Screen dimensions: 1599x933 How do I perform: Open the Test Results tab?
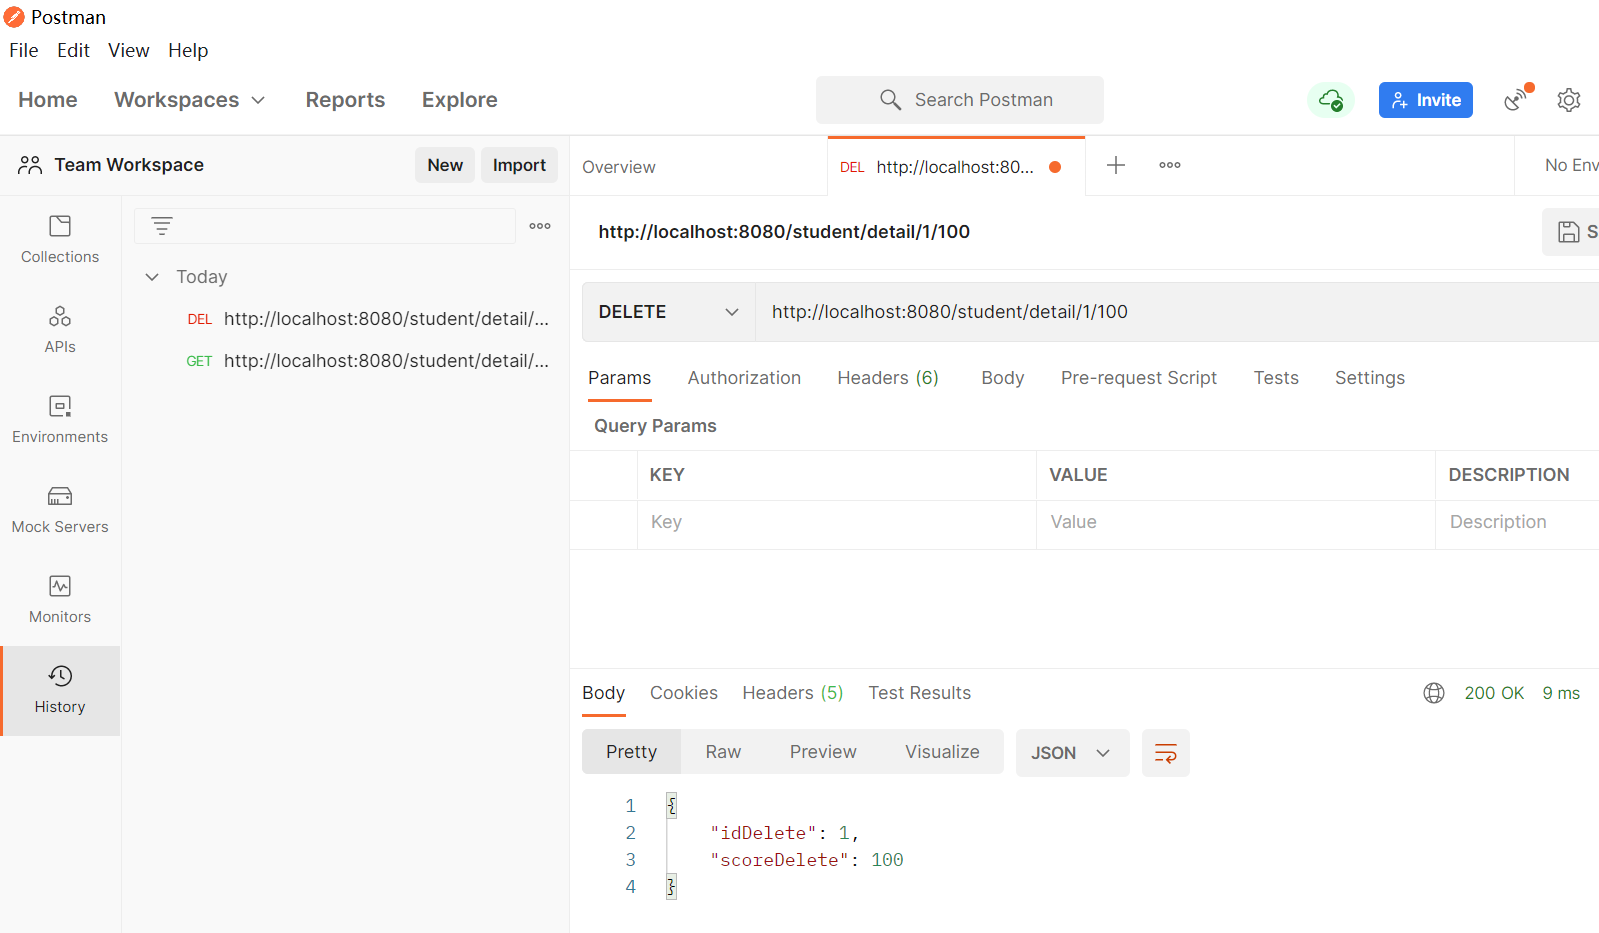coord(920,693)
